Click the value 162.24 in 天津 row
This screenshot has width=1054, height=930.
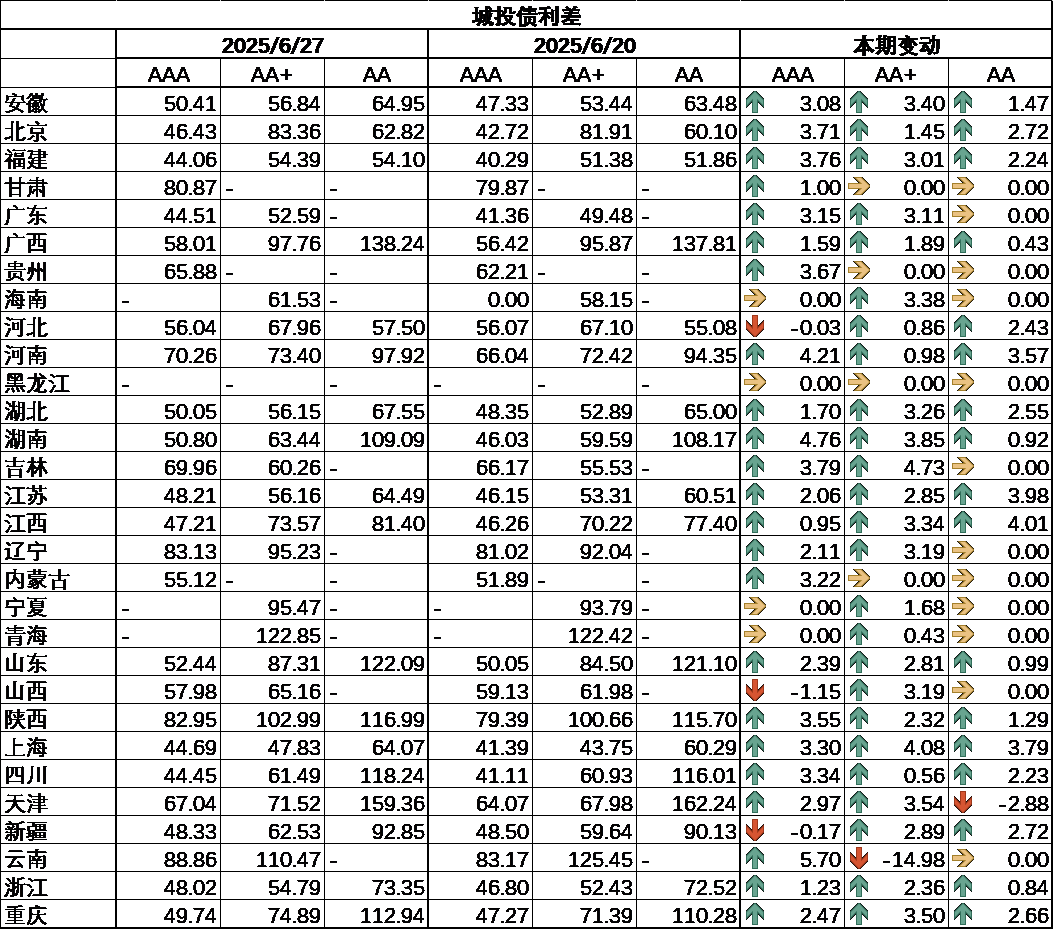[704, 803]
